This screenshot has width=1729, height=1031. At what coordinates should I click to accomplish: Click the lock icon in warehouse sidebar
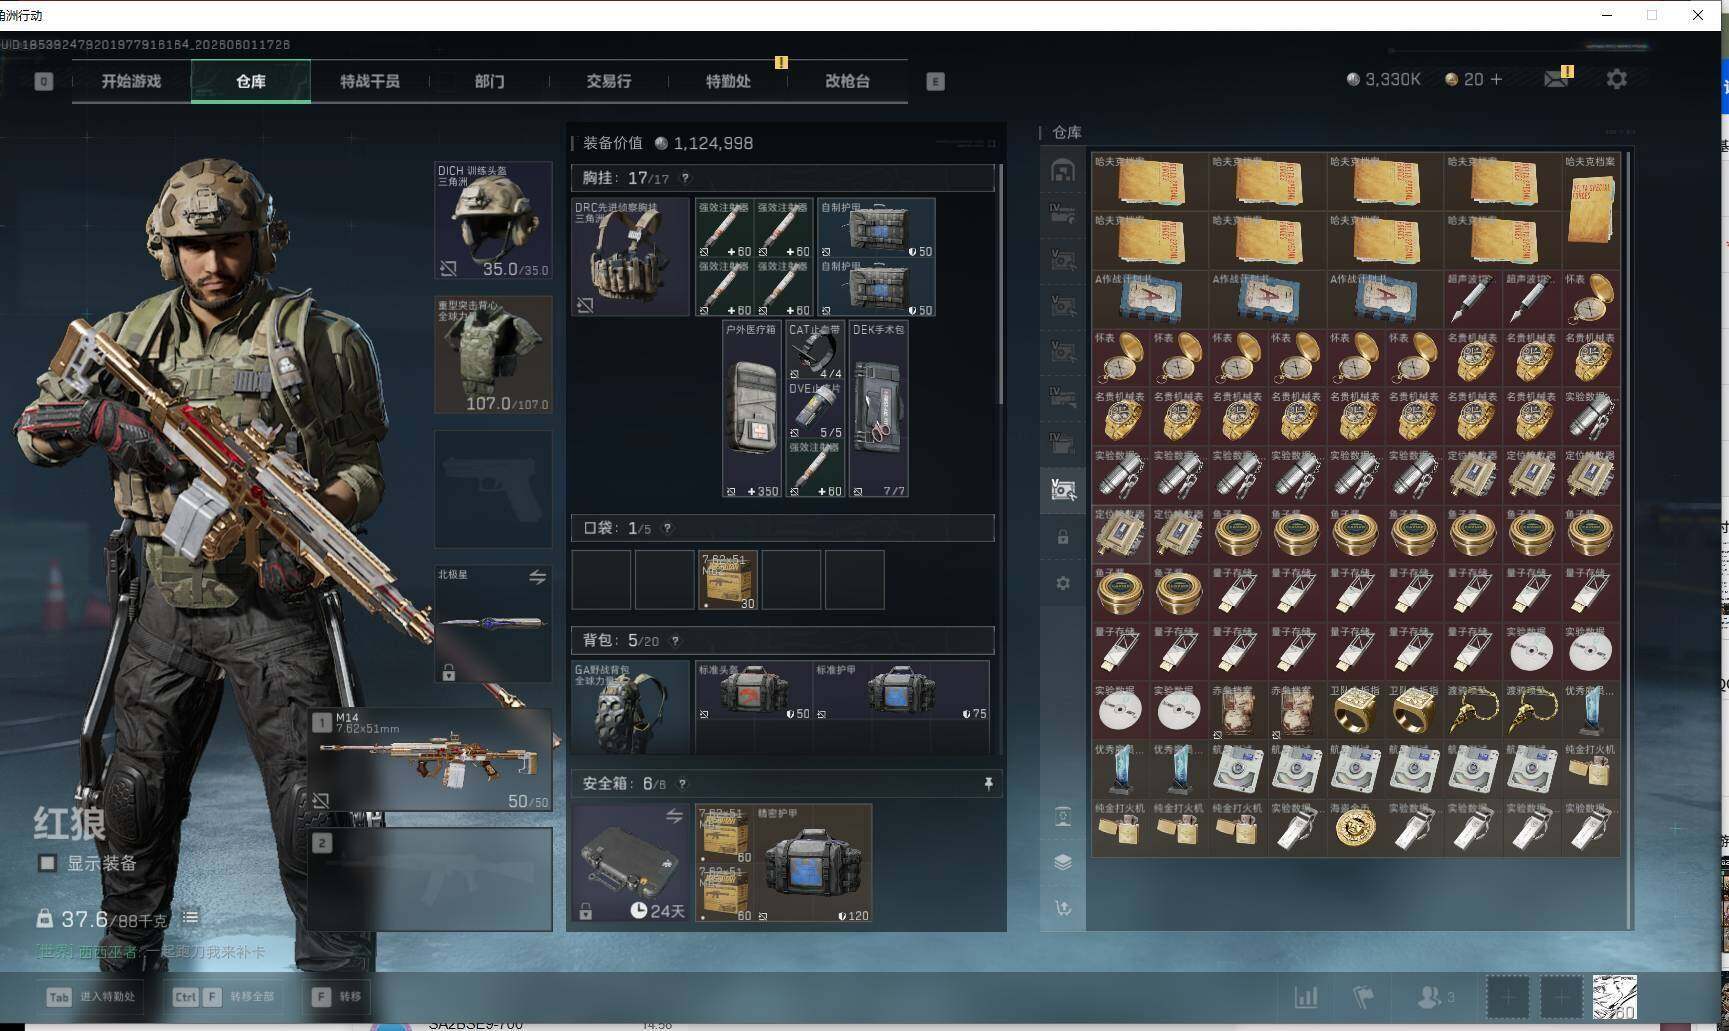click(1063, 537)
